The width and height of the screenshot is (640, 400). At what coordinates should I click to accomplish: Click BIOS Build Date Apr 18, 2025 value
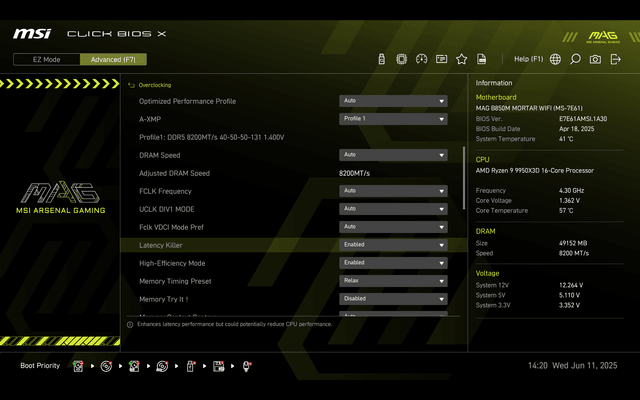click(576, 129)
